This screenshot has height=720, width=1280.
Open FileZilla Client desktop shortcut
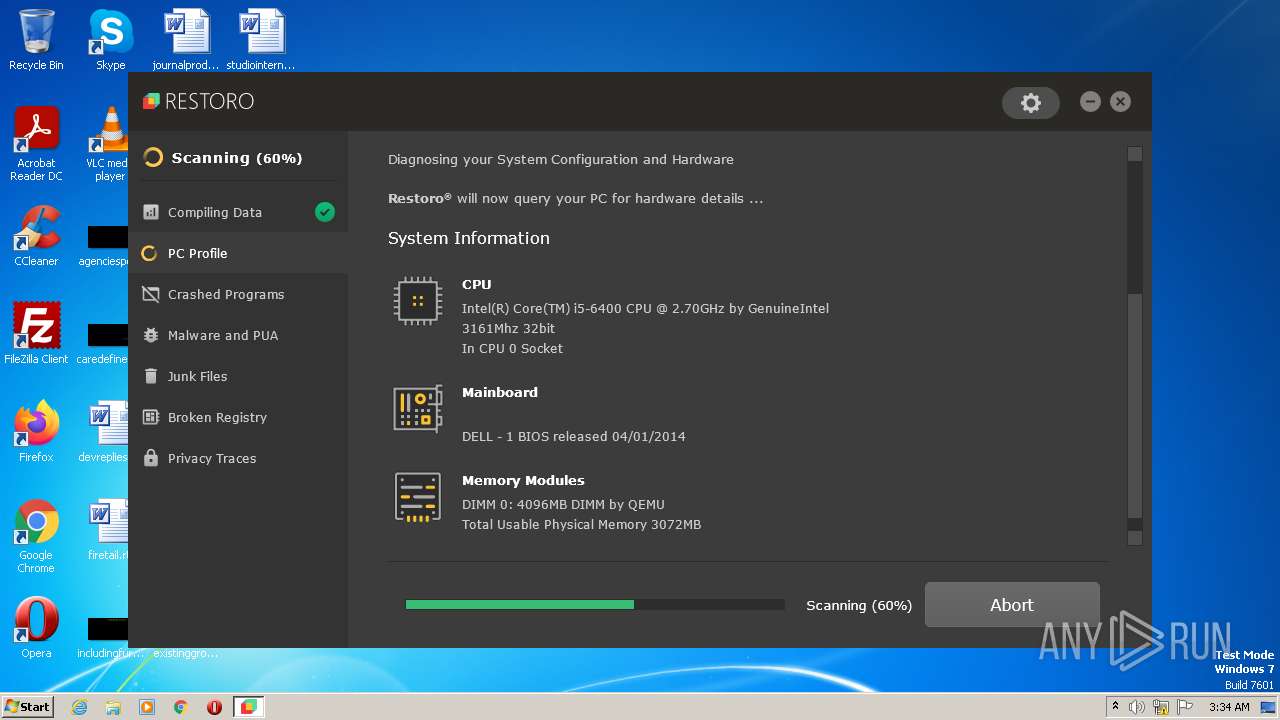pyautogui.click(x=36, y=334)
